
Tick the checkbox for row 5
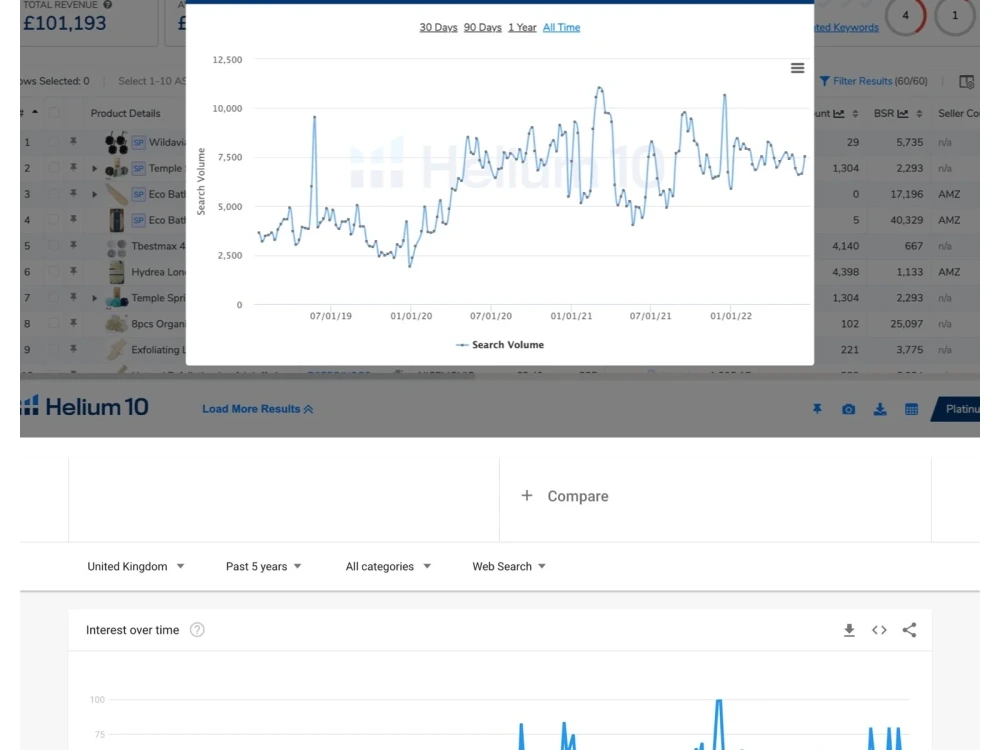[54, 246]
